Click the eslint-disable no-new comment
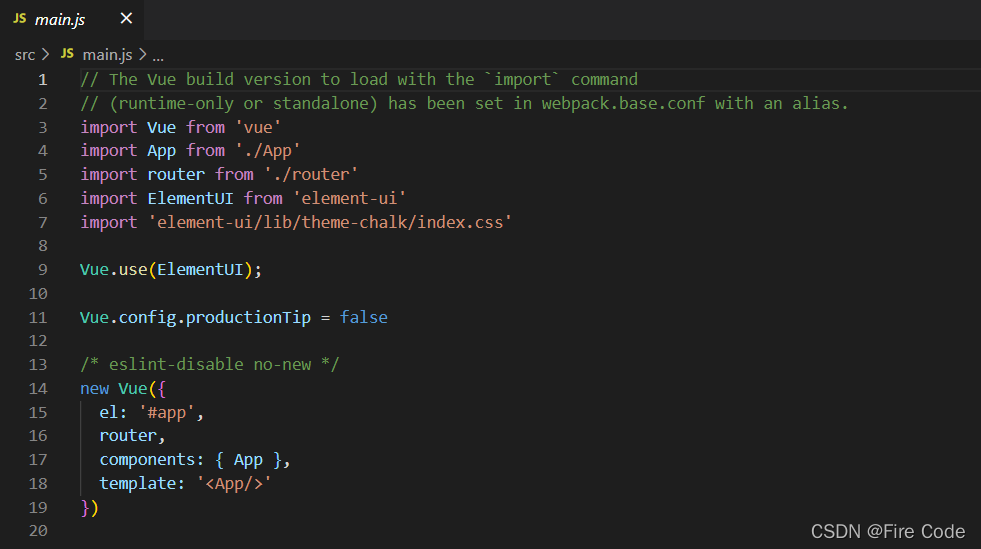981x549 pixels. pyautogui.click(x=210, y=365)
